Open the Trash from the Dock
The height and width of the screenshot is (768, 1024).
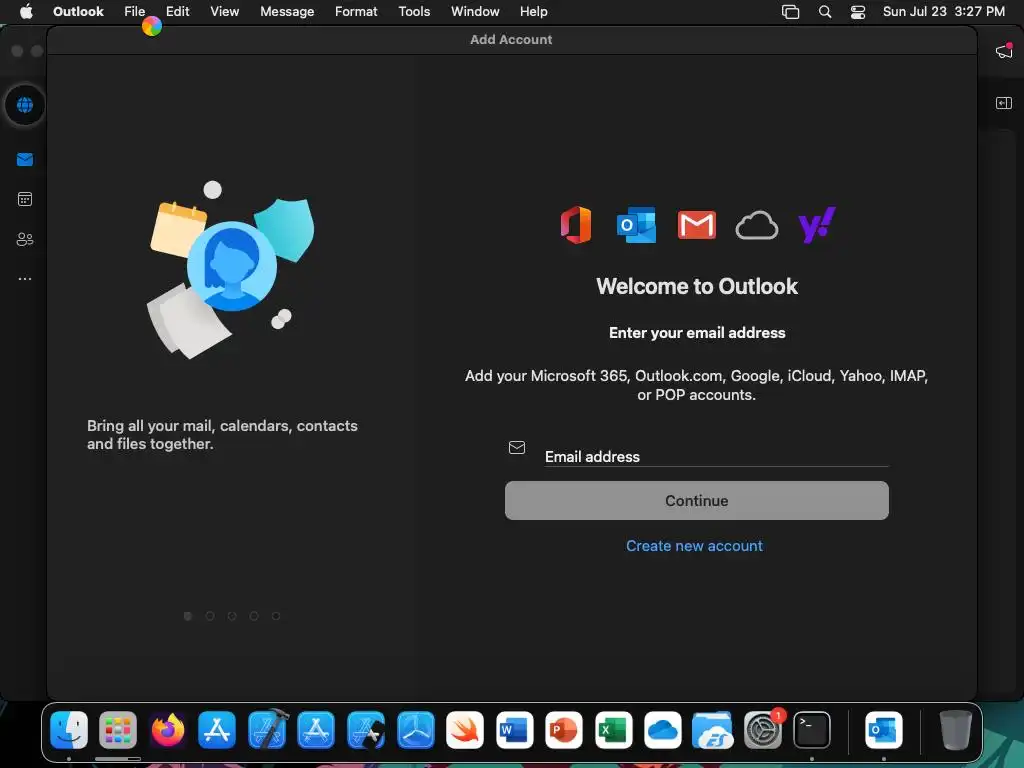click(955, 729)
